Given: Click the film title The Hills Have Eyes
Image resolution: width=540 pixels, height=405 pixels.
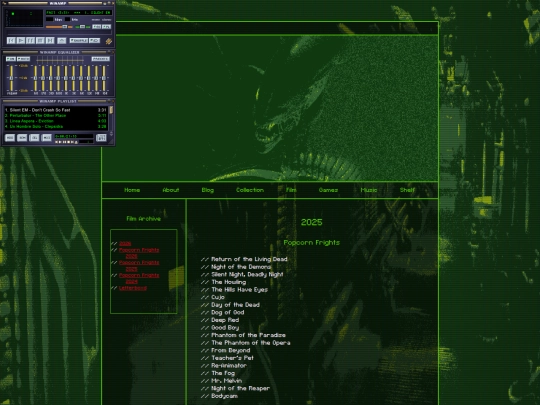Looking at the screenshot, I should 240,289.
